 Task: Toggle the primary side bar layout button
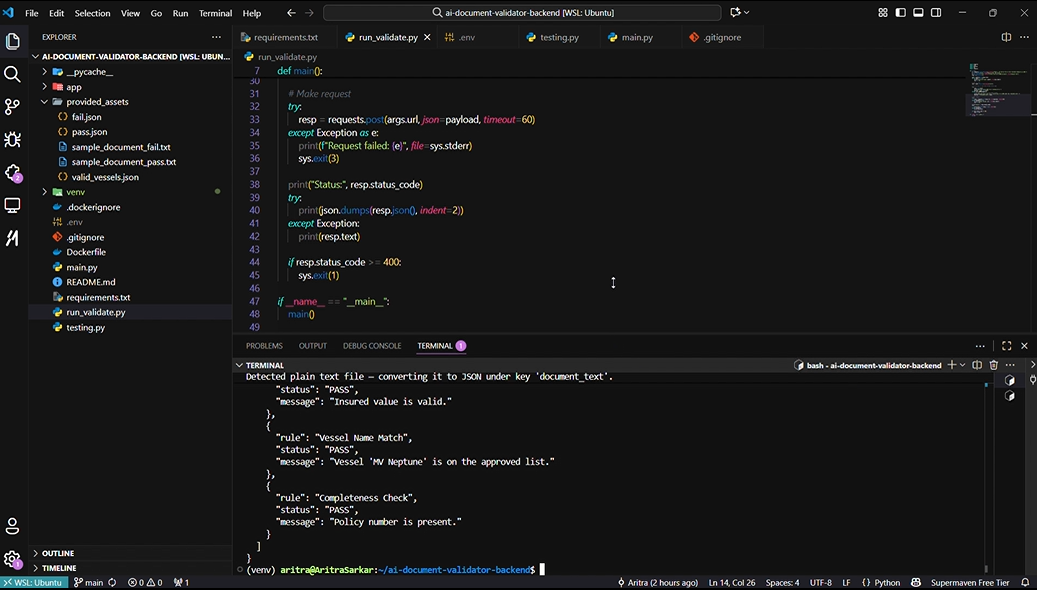coord(900,13)
